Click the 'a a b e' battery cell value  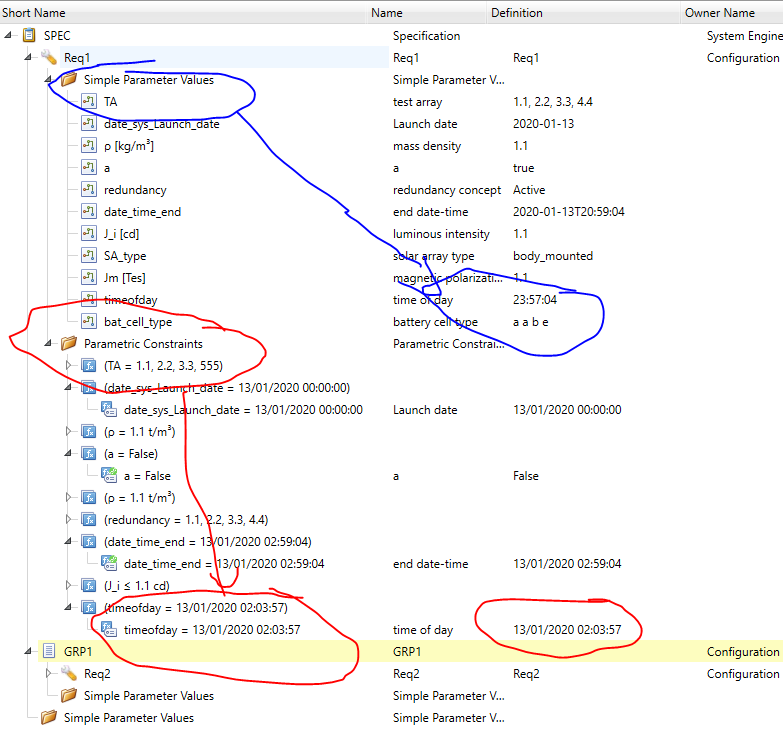click(530, 322)
